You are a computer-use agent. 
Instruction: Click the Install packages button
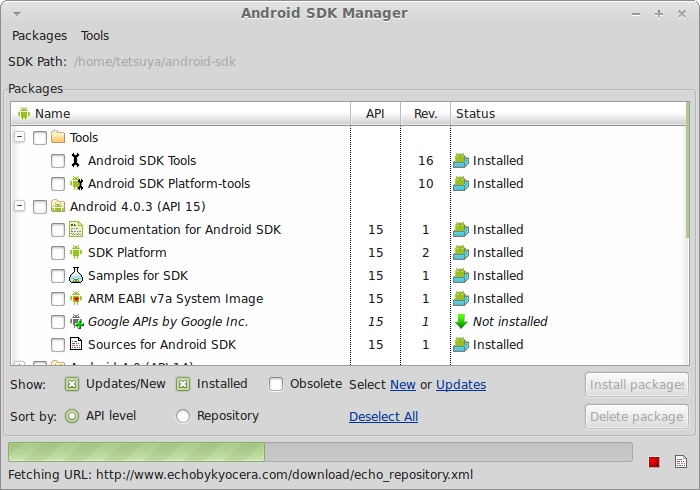(637, 385)
